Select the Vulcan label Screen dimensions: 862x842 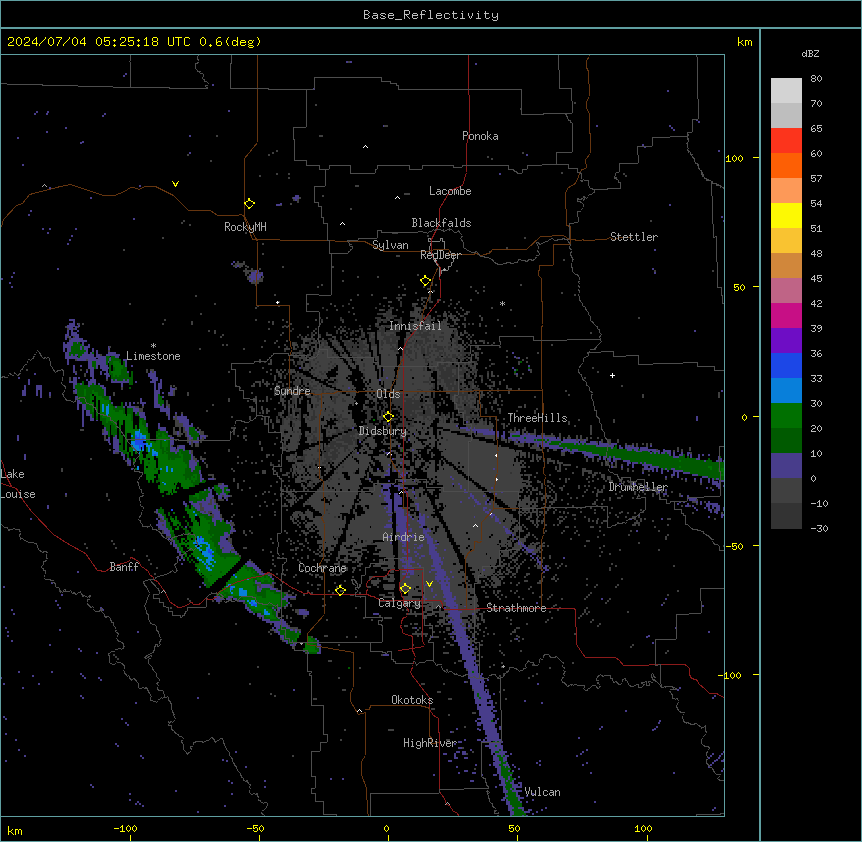point(543,792)
